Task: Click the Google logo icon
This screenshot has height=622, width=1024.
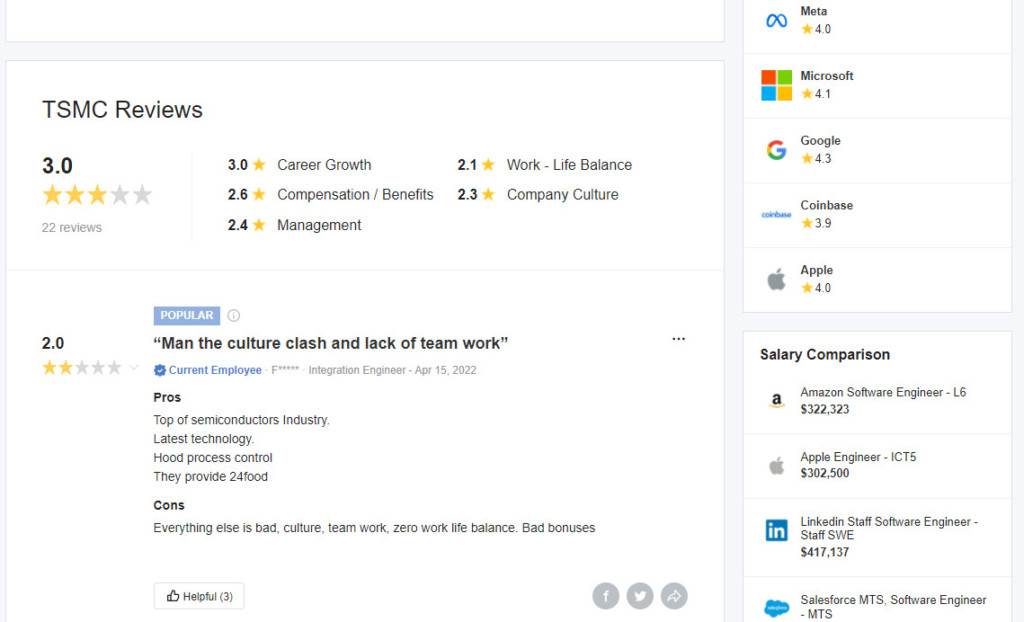Action: (x=776, y=150)
